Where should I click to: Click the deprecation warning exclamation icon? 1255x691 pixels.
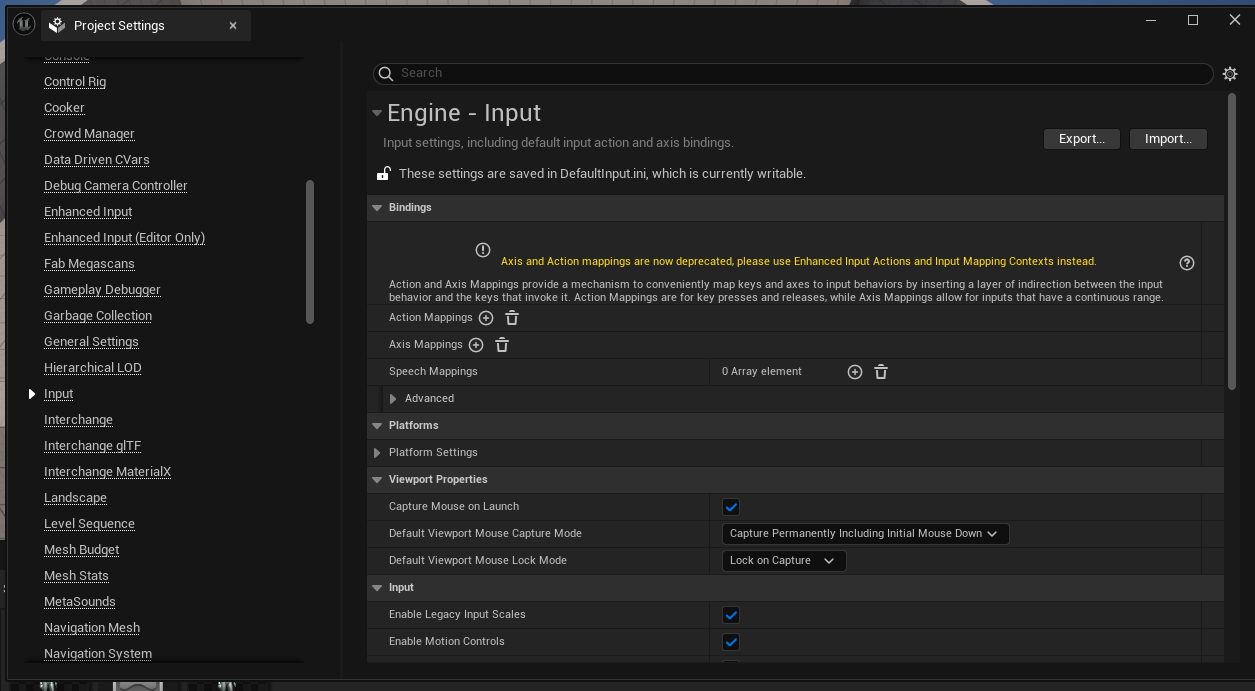click(483, 250)
